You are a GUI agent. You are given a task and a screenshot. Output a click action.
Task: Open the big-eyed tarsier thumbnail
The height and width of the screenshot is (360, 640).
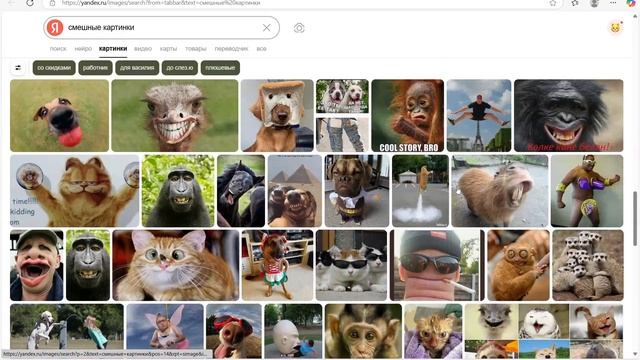coord(518,265)
